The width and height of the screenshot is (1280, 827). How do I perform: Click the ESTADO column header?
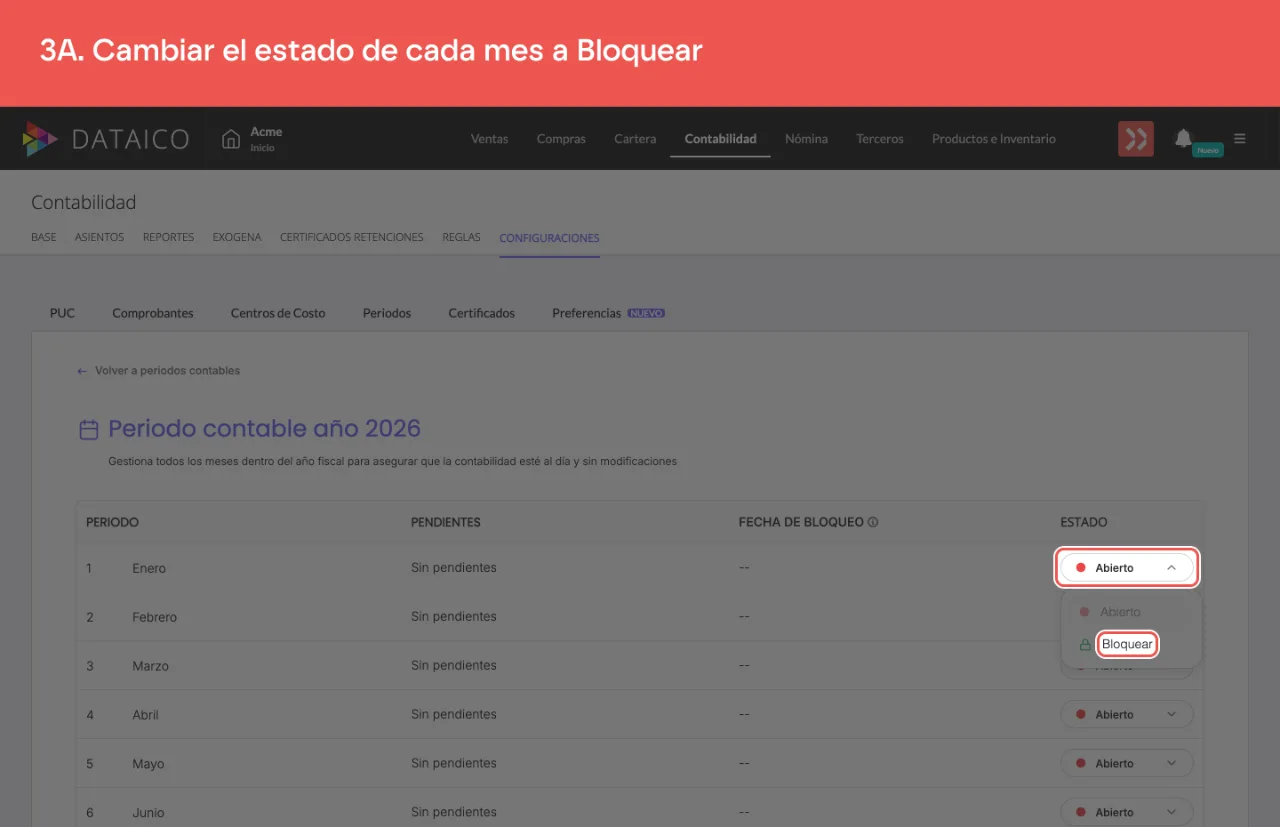pyautogui.click(x=1084, y=522)
